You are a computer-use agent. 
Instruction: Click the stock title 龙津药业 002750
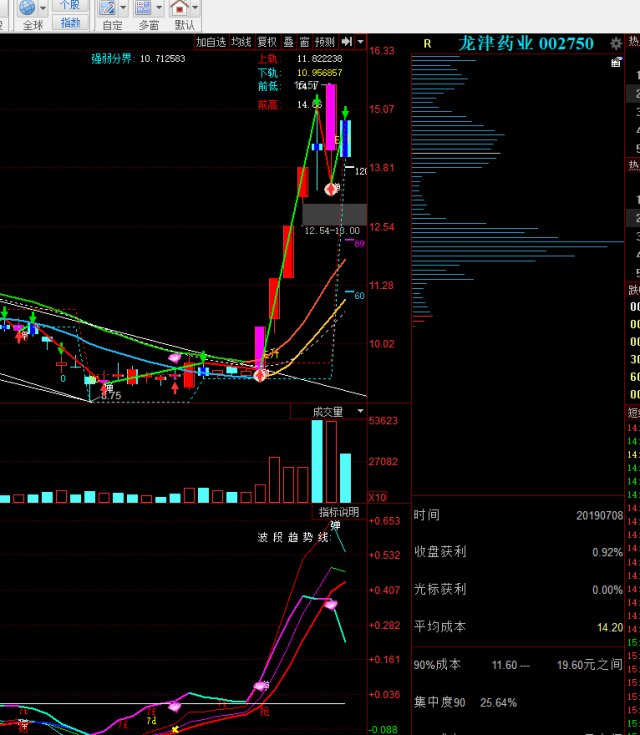[526, 43]
